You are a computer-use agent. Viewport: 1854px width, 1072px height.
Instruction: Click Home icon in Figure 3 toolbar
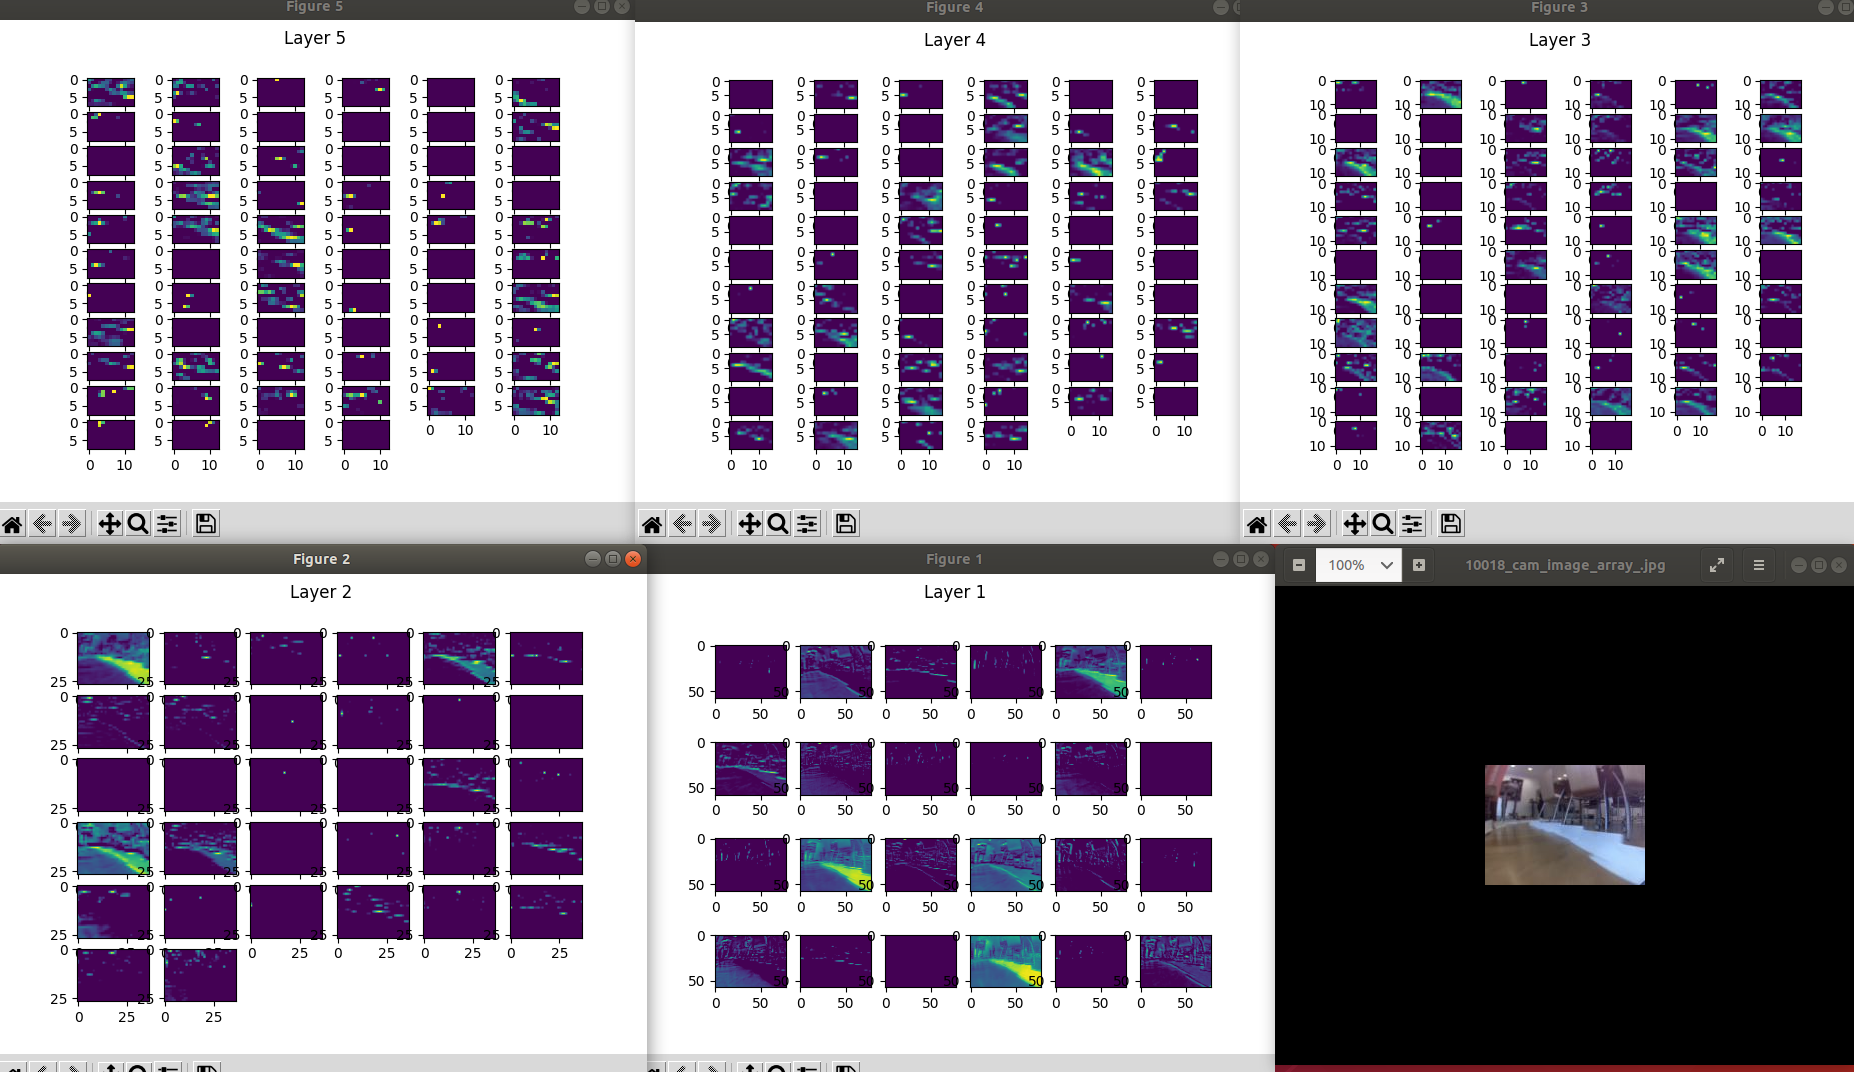1257,524
